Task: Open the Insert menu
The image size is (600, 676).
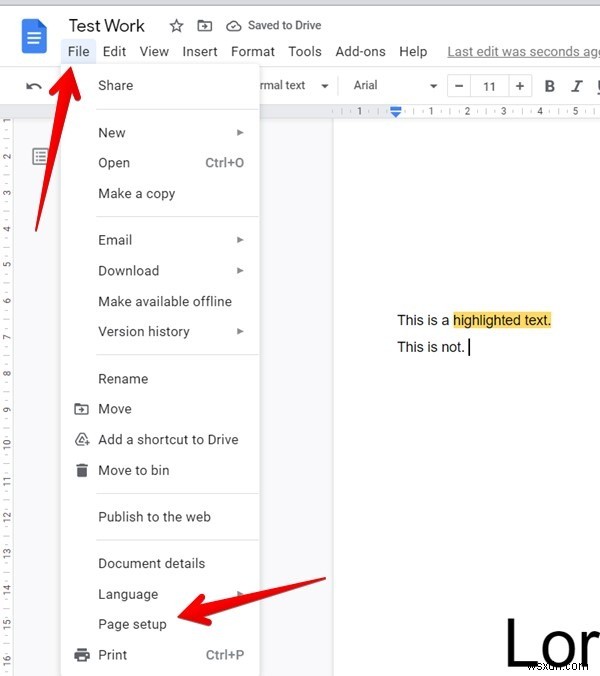Action: point(200,52)
